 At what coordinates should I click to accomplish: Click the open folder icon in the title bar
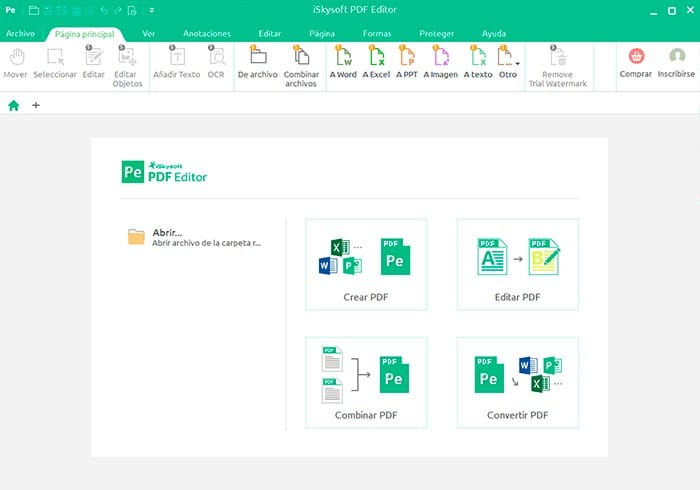pyautogui.click(x=33, y=10)
